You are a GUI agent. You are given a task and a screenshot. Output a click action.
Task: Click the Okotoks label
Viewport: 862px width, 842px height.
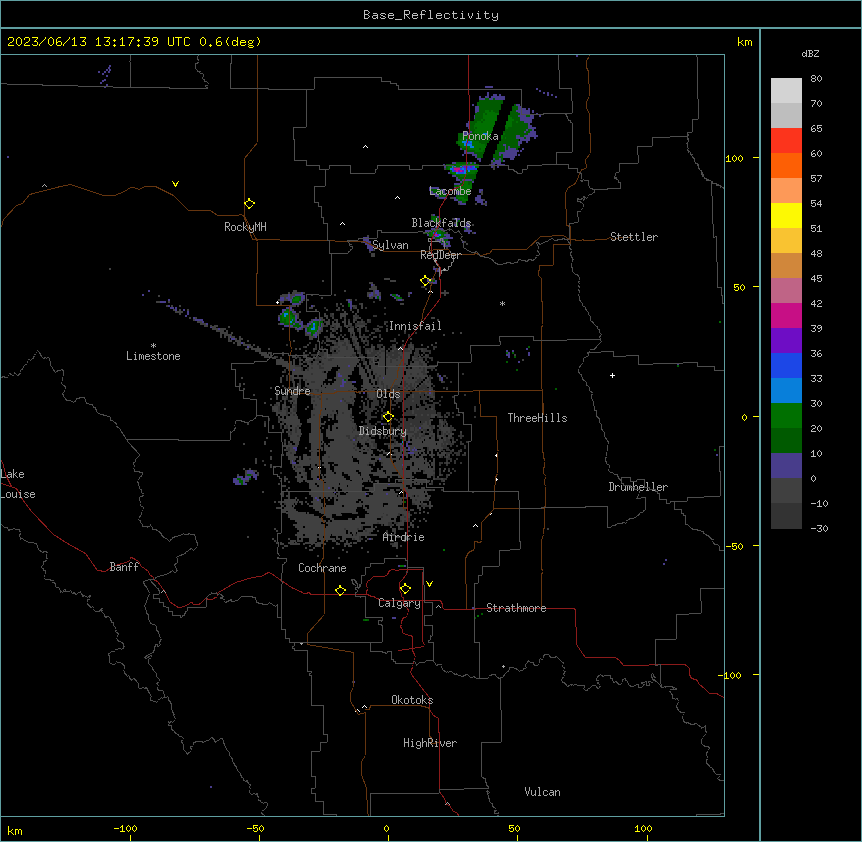tap(412, 700)
